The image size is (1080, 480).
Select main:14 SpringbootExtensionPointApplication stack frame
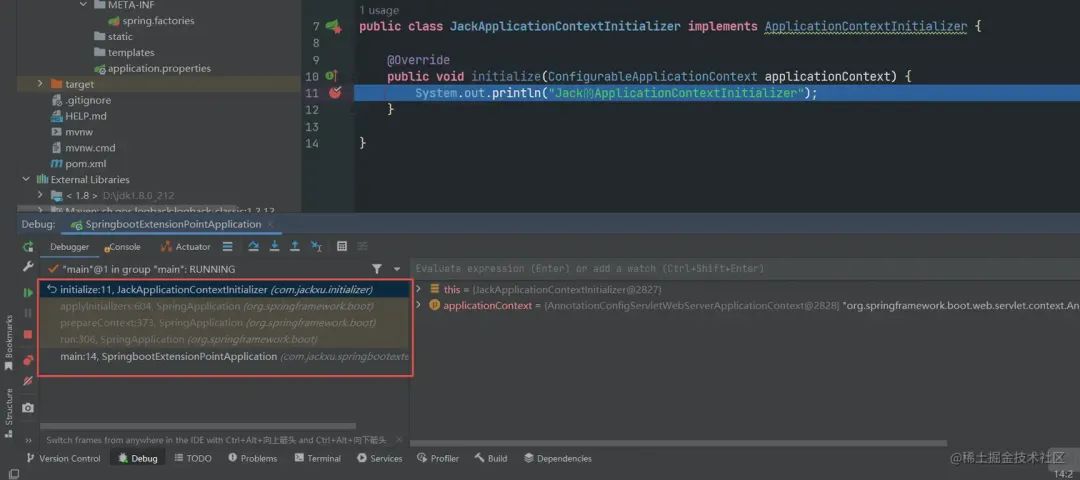225,356
